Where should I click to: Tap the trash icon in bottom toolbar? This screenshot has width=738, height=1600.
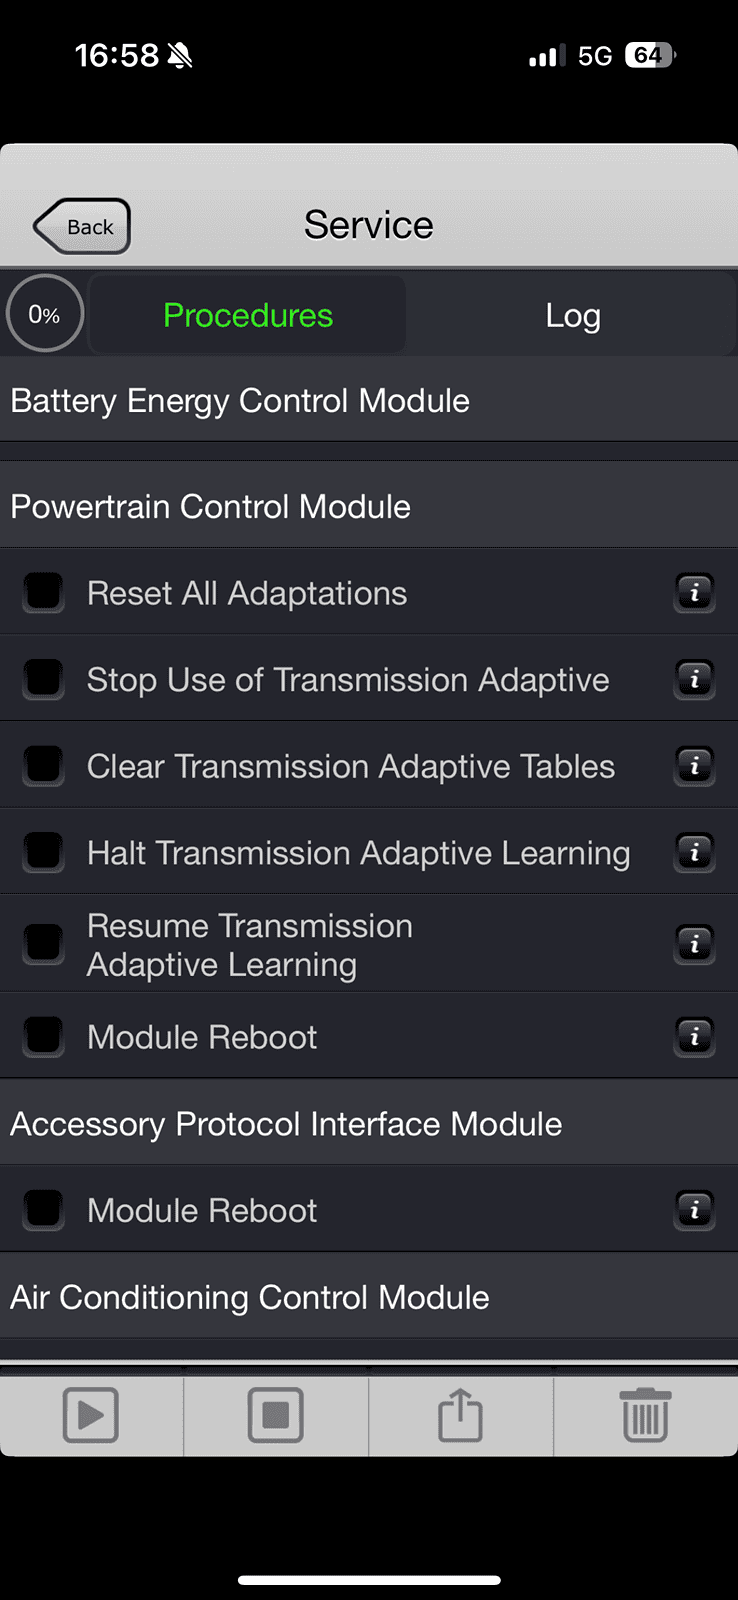645,1415
